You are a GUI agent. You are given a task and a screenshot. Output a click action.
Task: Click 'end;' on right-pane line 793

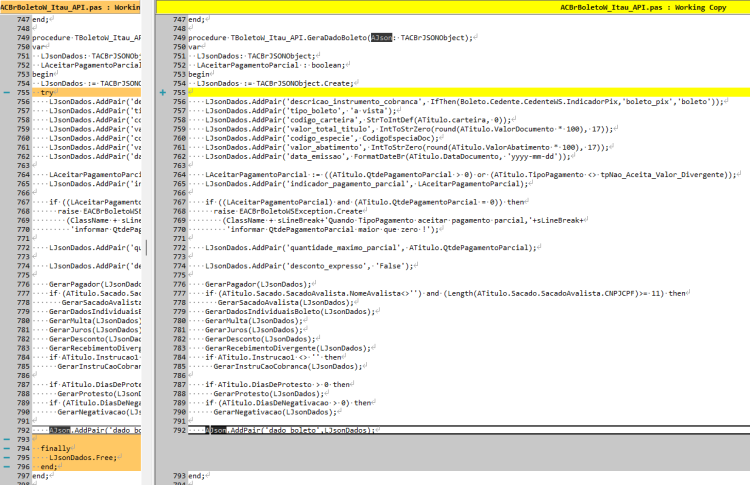[x=197, y=475]
